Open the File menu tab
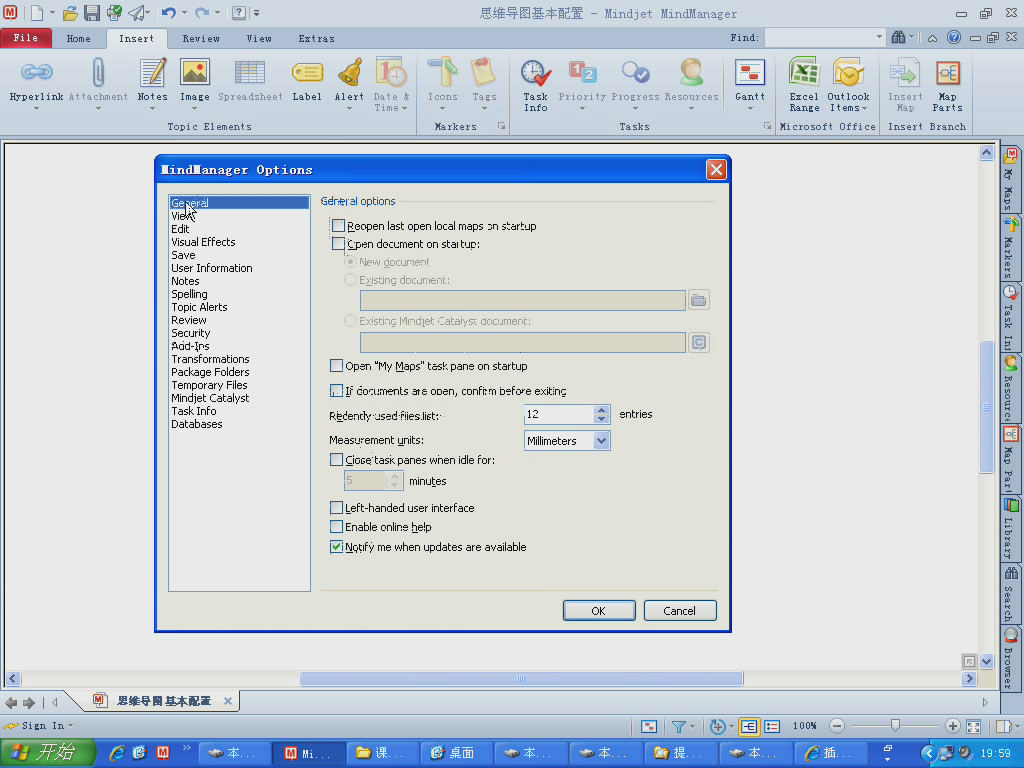 pos(26,38)
